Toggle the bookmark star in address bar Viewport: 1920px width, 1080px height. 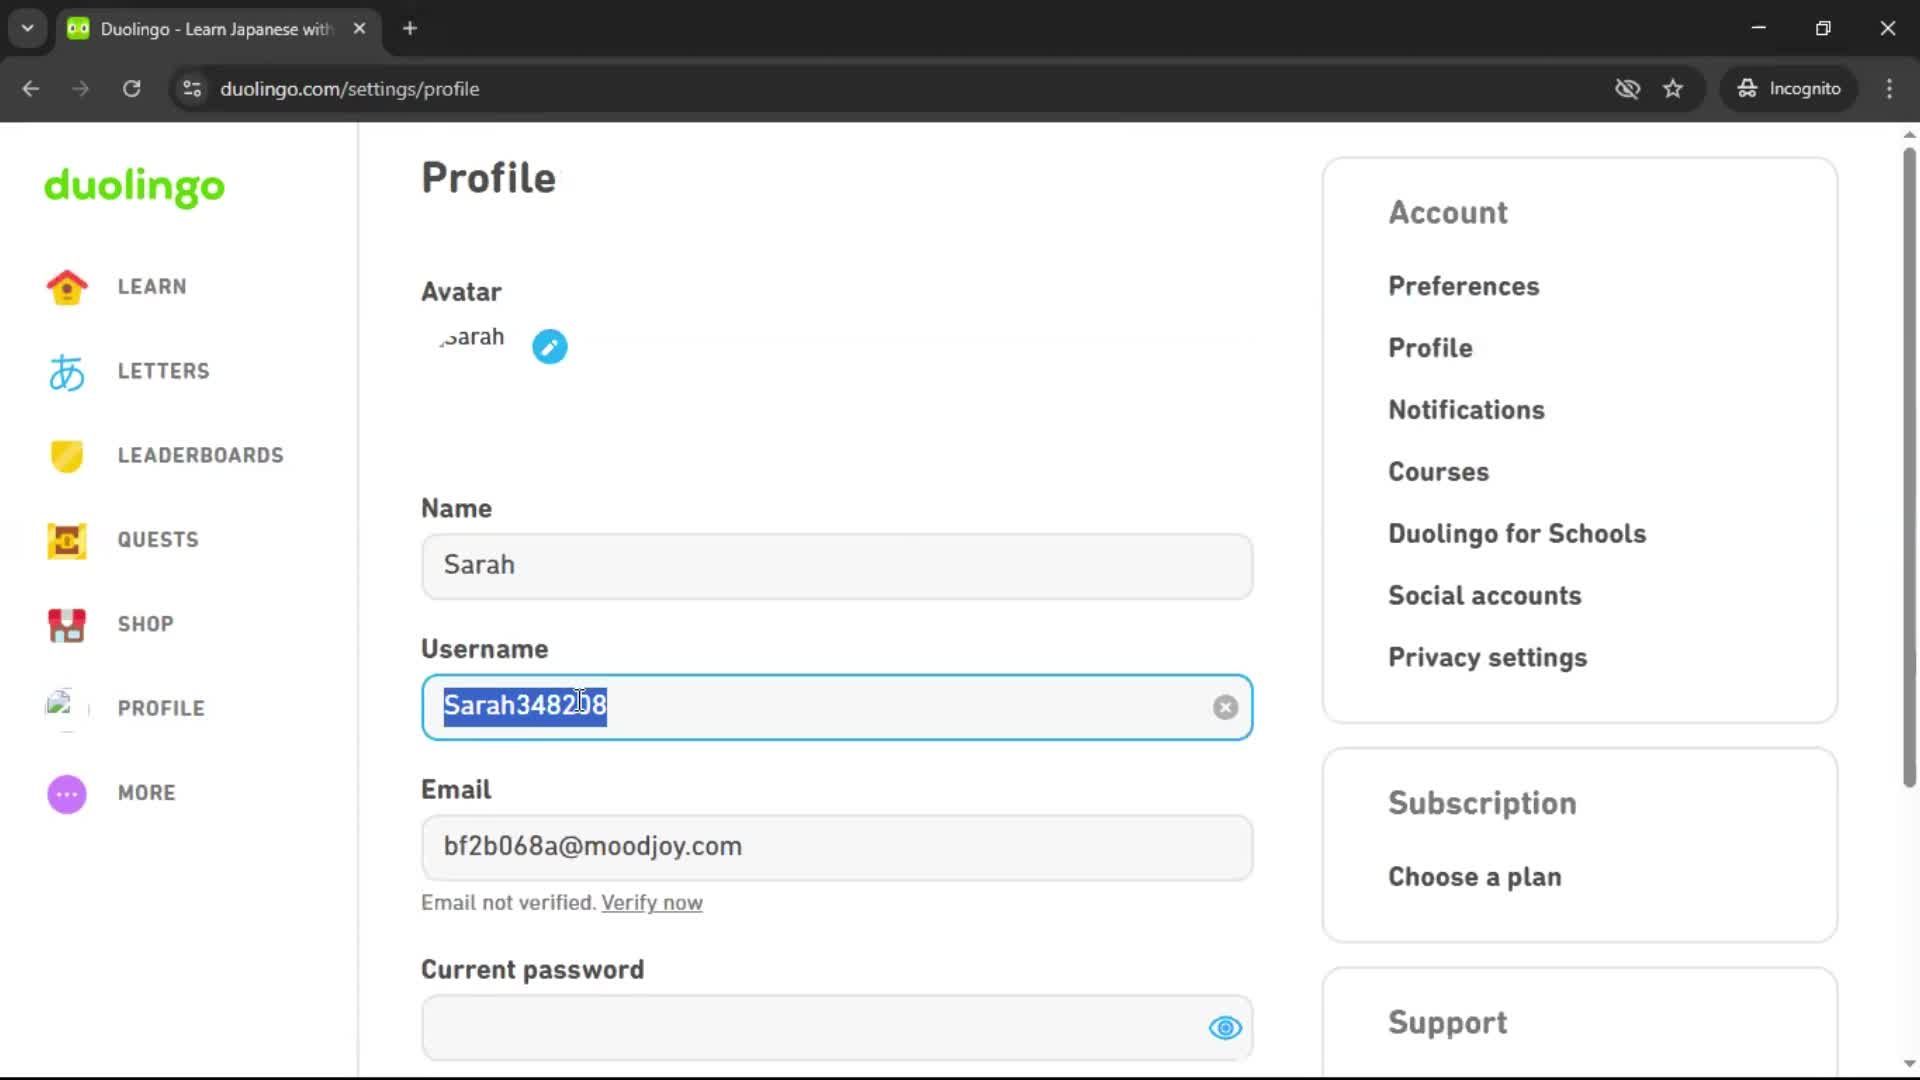tap(1673, 88)
